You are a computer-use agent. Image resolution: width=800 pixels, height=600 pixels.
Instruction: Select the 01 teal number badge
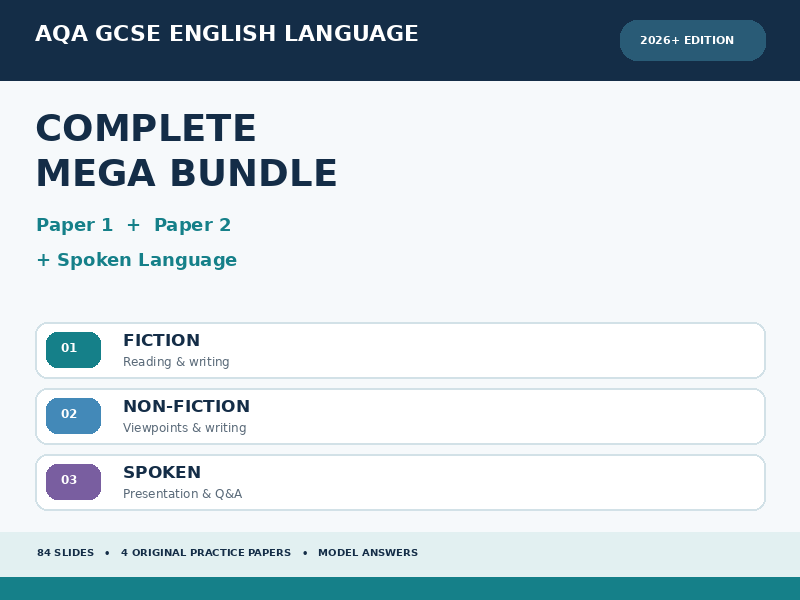[73, 349]
